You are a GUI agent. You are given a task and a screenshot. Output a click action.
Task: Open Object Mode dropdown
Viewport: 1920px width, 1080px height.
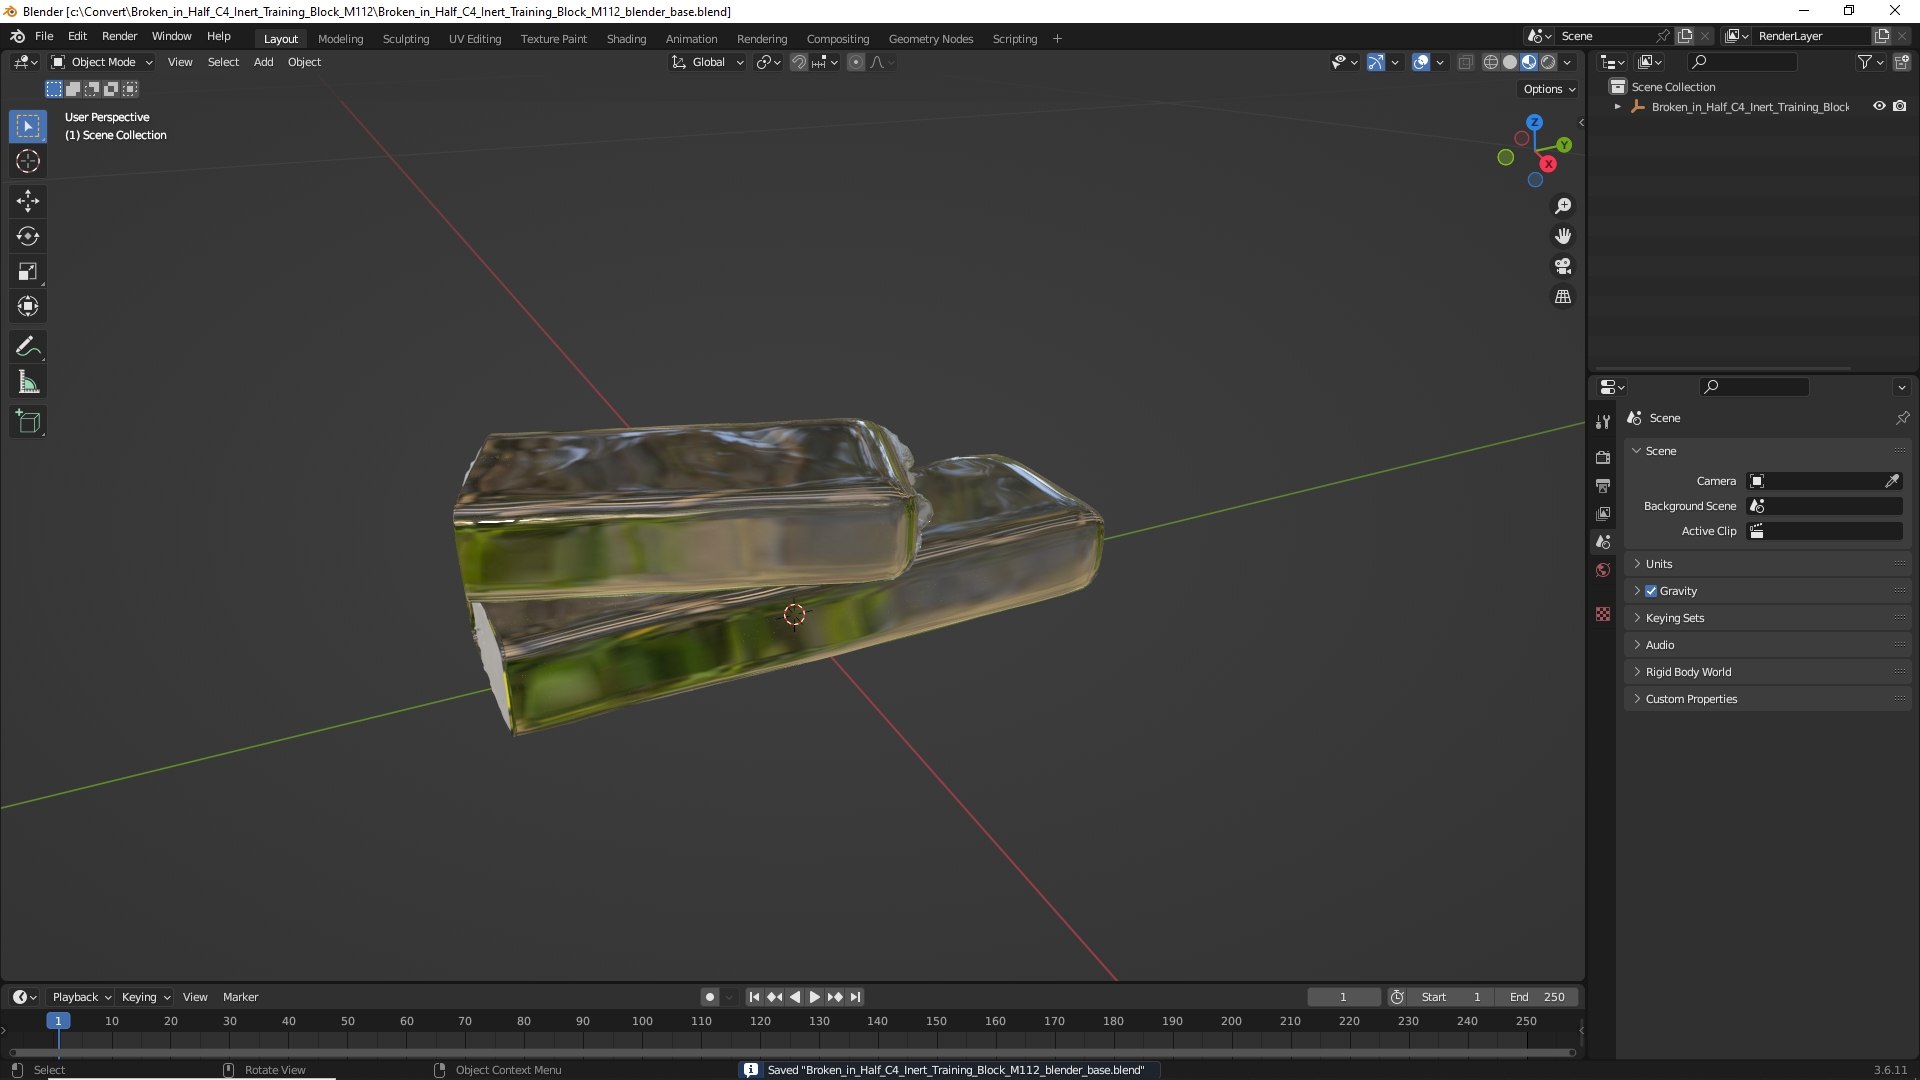(x=102, y=62)
